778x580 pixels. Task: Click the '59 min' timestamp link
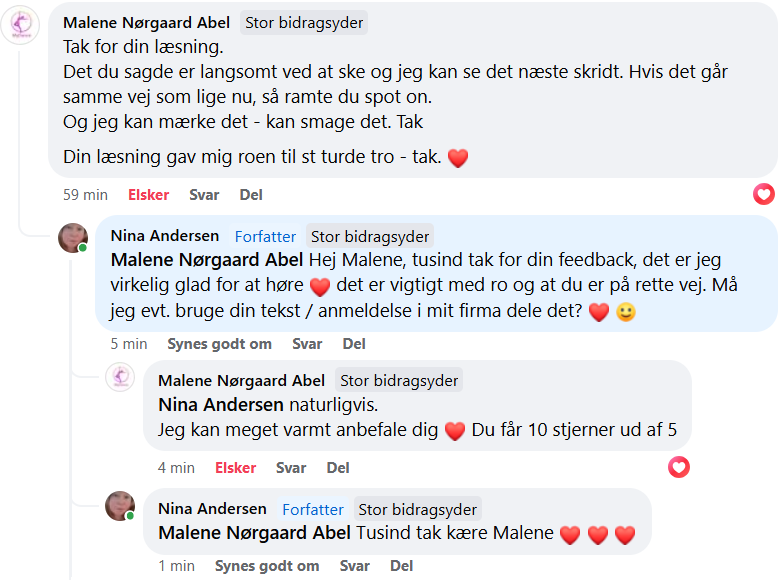(85, 195)
